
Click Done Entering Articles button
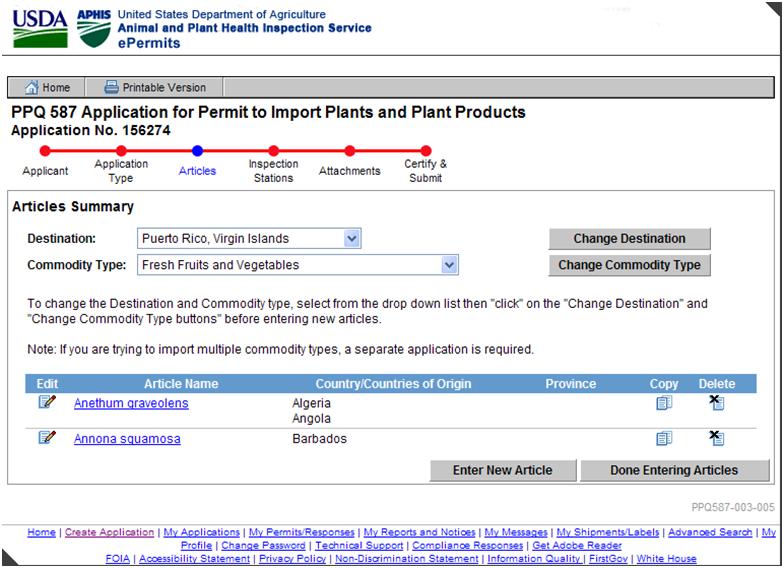pos(674,470)
